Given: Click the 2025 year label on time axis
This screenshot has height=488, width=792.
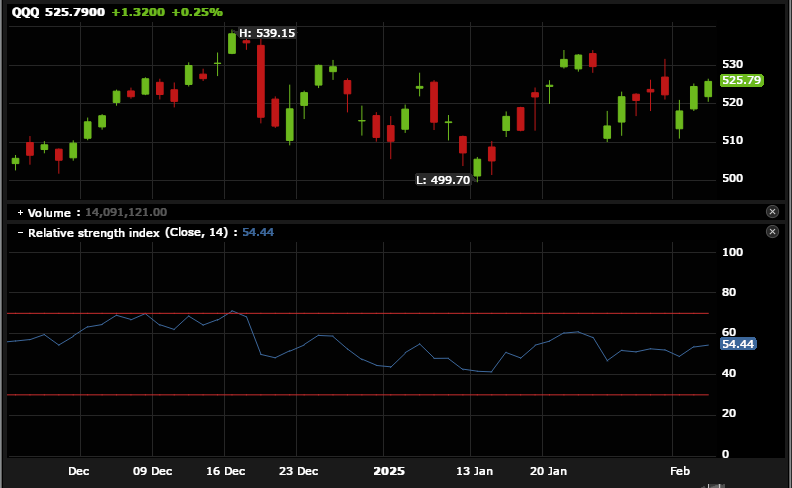Looking at the screenshot, I should [388, 470].
